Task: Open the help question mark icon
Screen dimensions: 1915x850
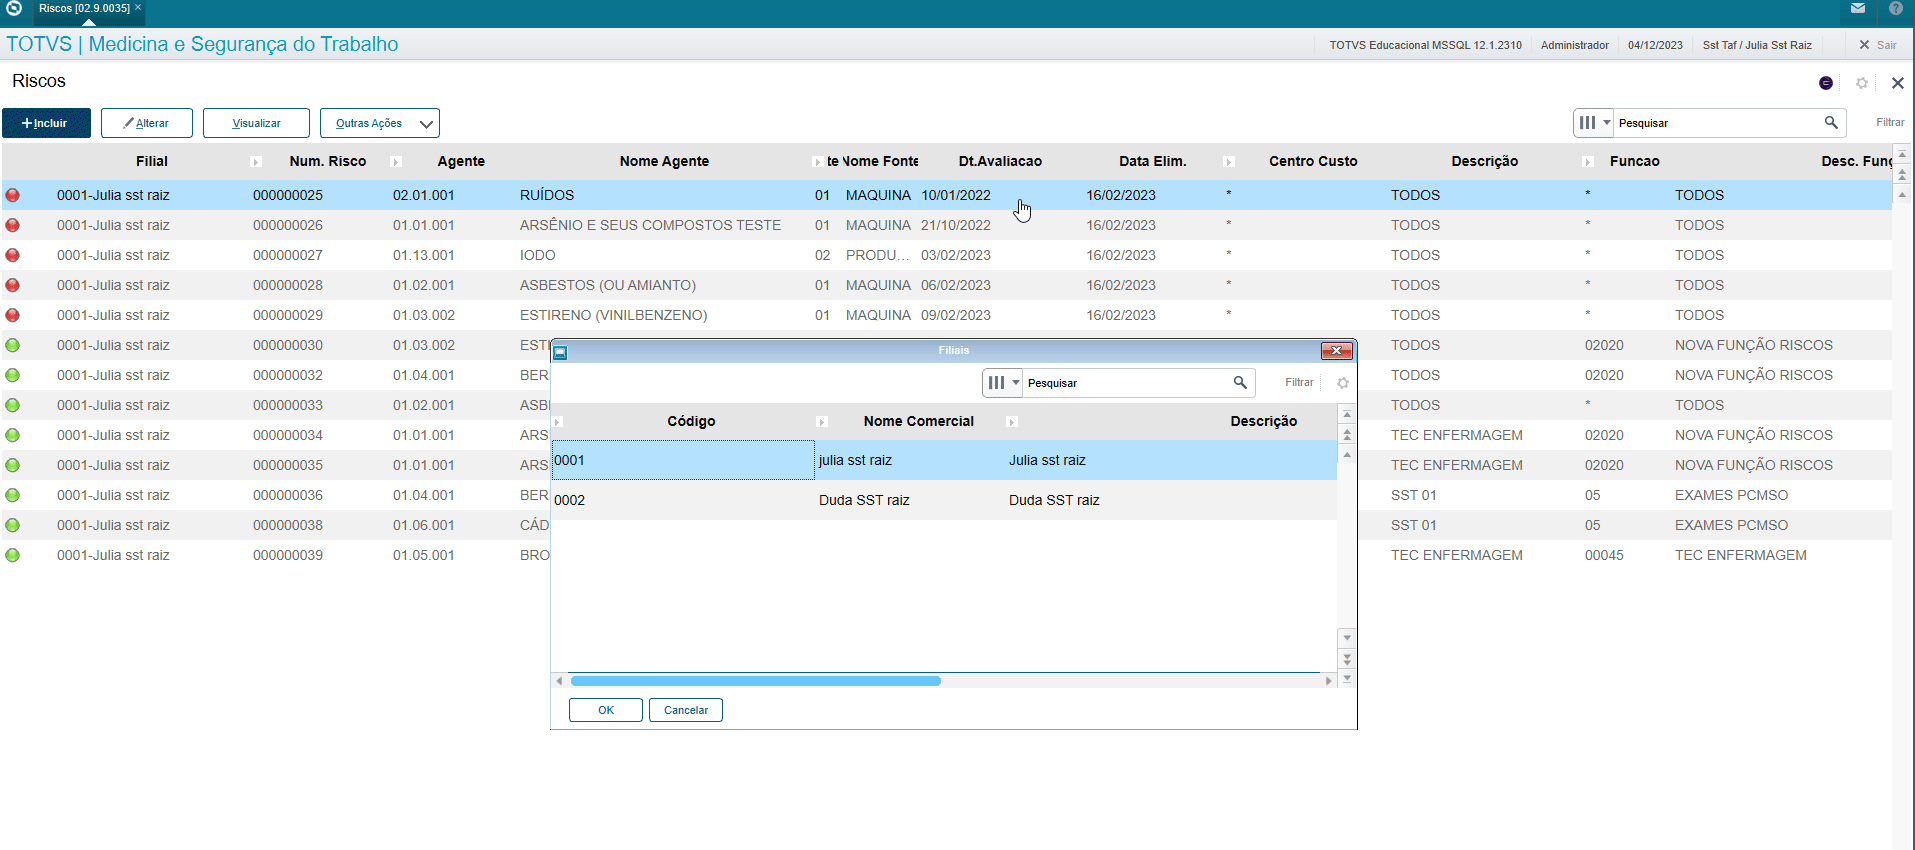Action: click(x=1896, y=8)
